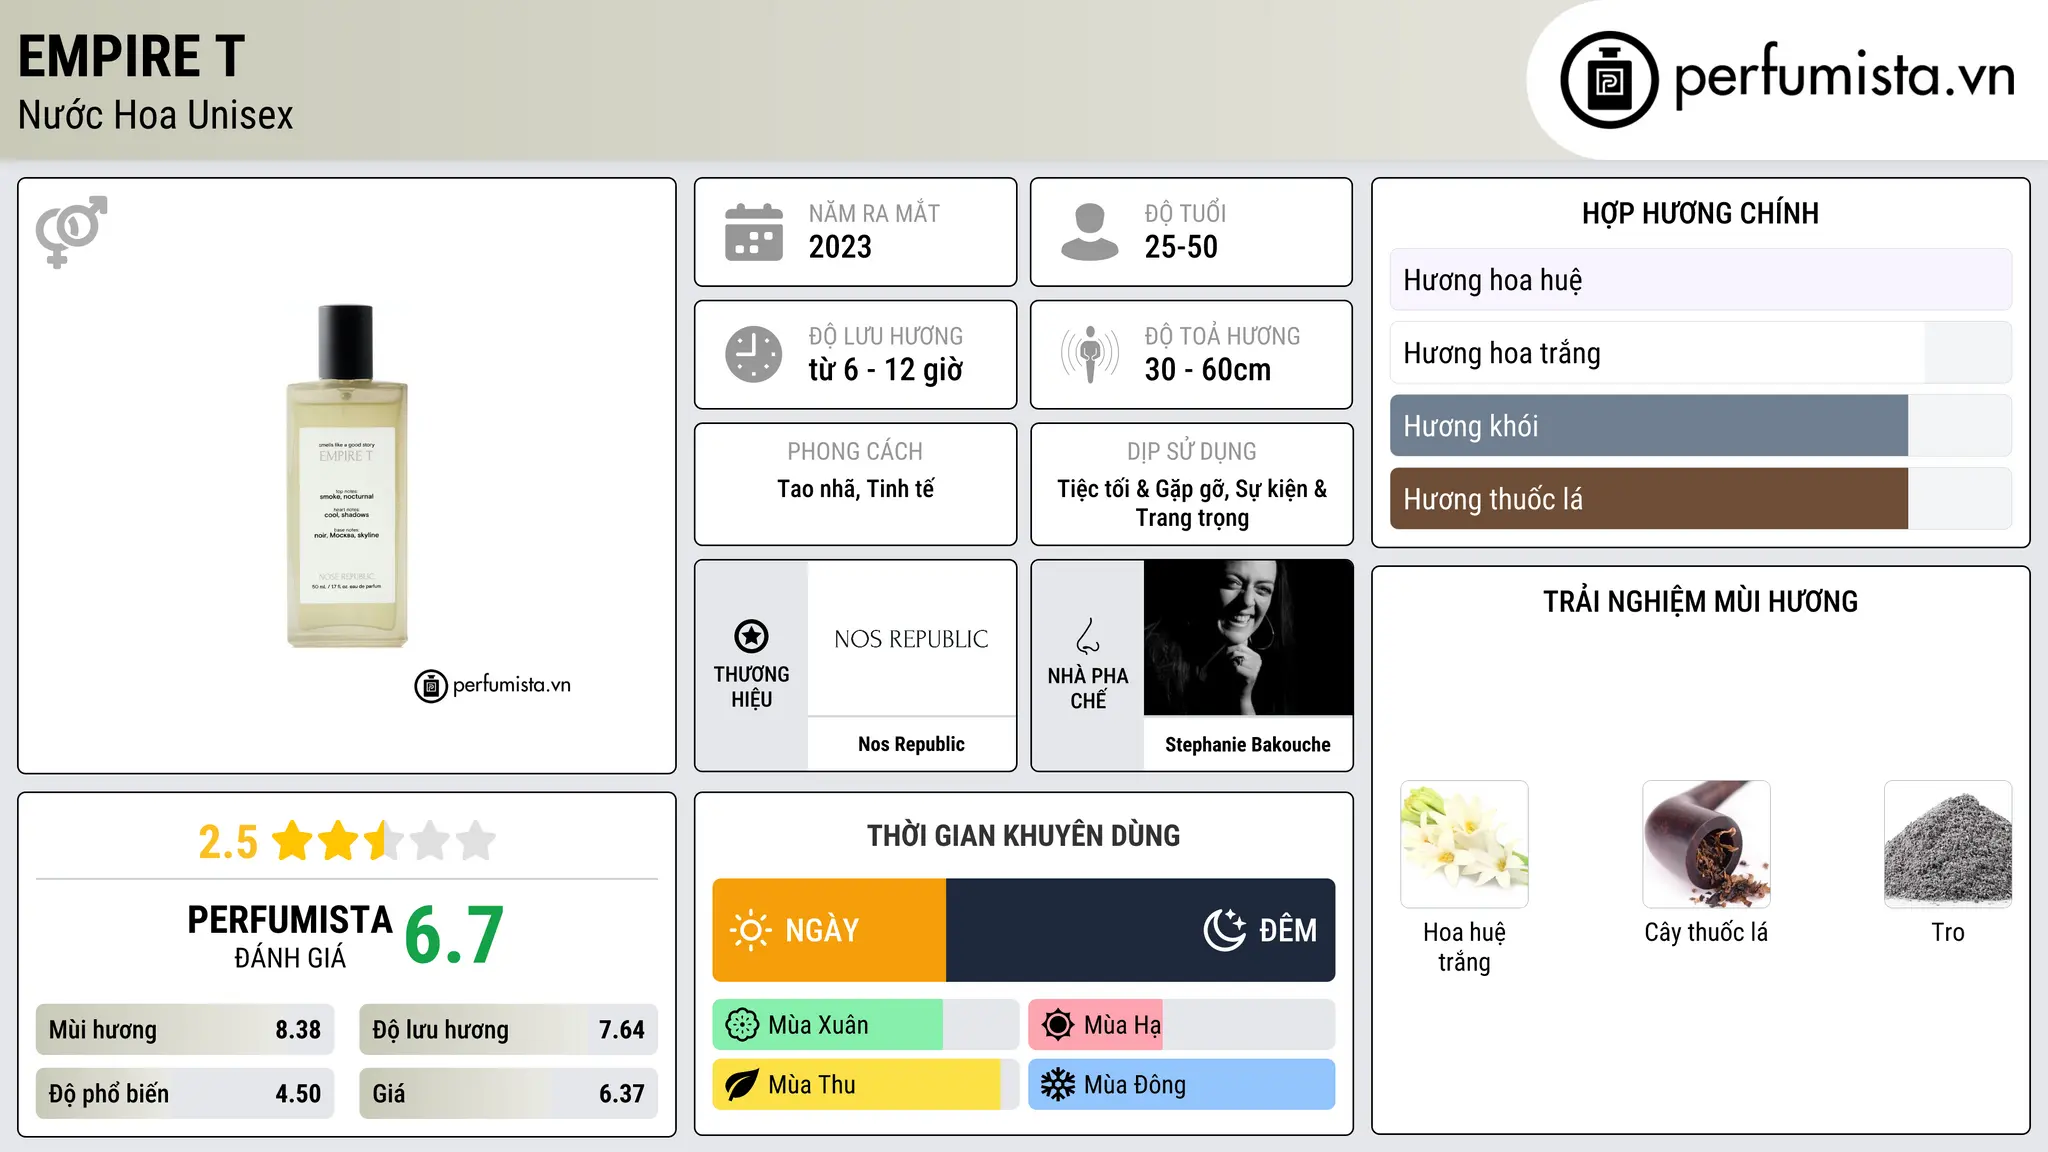Click the 'ĐÊM' nighttime label
The width and height of the screenshot is (2048, 1152).
(x=1288, y=931)
